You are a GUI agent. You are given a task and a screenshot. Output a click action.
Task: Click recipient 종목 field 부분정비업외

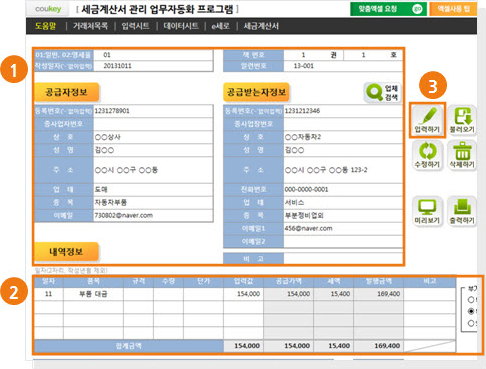[343, 215]
